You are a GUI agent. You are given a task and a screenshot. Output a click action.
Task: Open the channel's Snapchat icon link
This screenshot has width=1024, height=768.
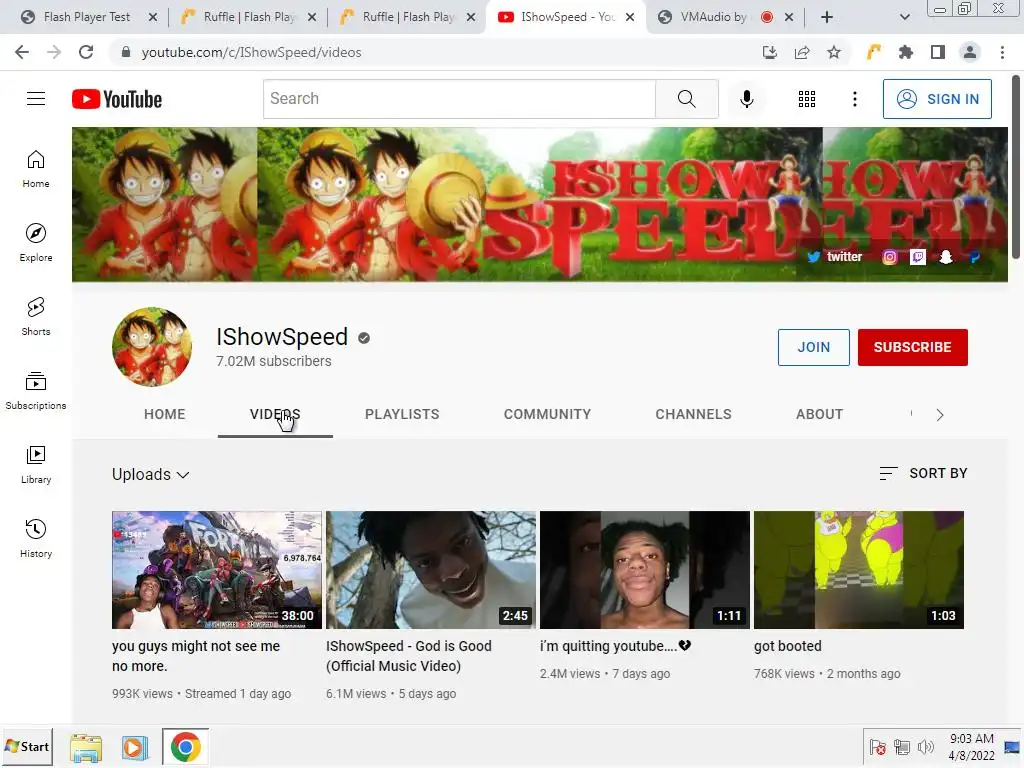point(946,257)
